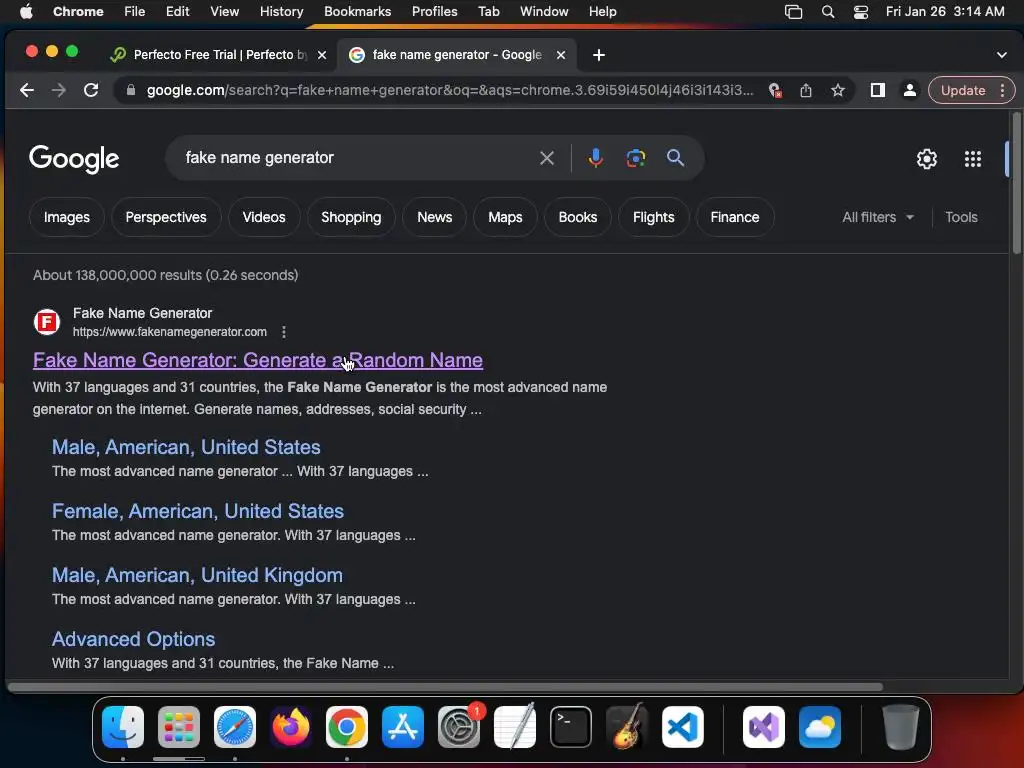Open Male, American, United States sitelink
The height and width of the screenshot is (768, 1024).
[x=186, y=447]
